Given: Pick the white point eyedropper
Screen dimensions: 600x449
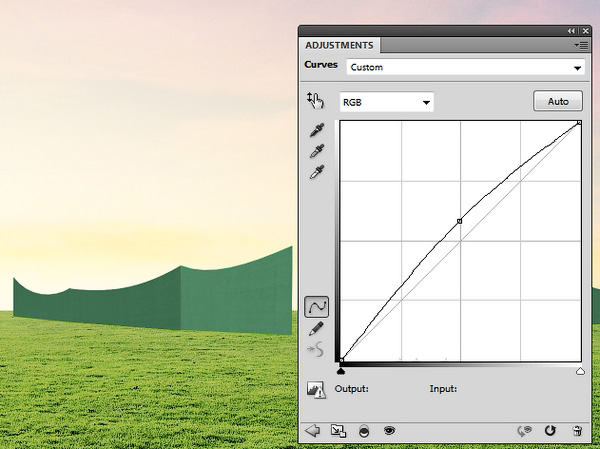Looking at the screenshot, I should (x=317, y=172).
